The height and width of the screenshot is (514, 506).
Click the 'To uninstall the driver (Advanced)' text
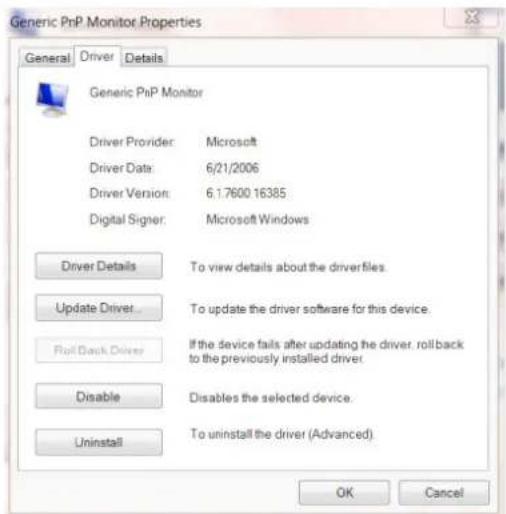(282, 434)
